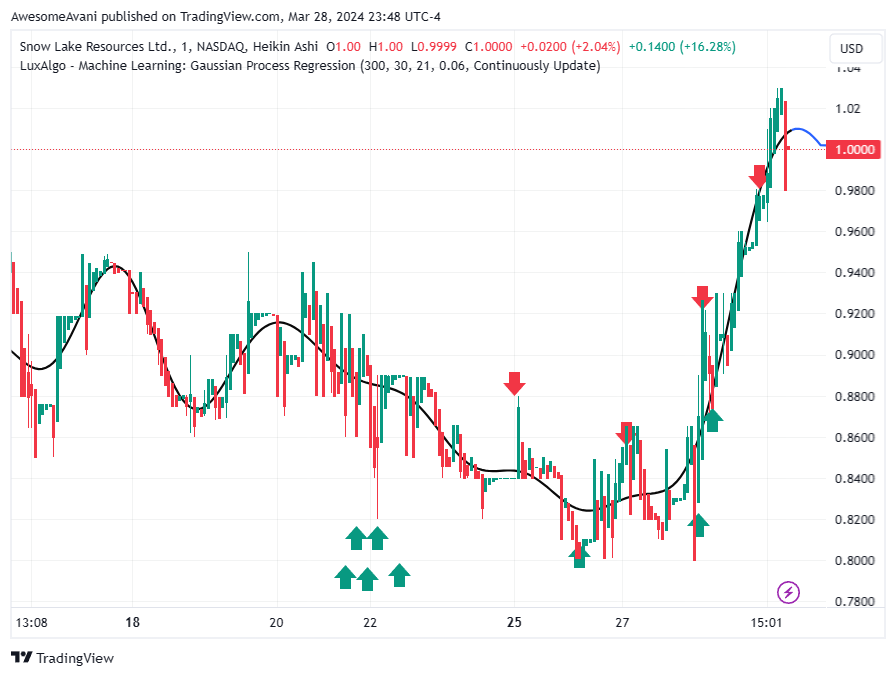Click the 27 date label on time axis
896x677 pixels.
(x=622, y=622)
